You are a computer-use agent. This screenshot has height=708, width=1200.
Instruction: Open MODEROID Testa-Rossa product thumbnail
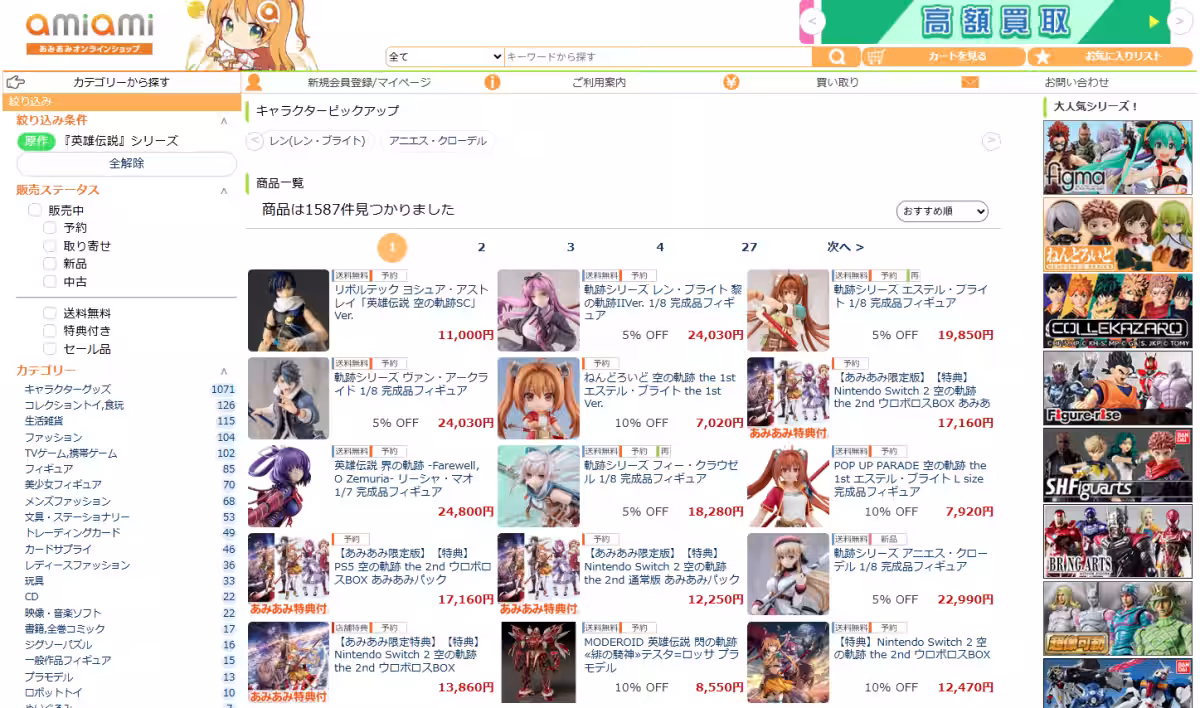[x=538, y=662]
